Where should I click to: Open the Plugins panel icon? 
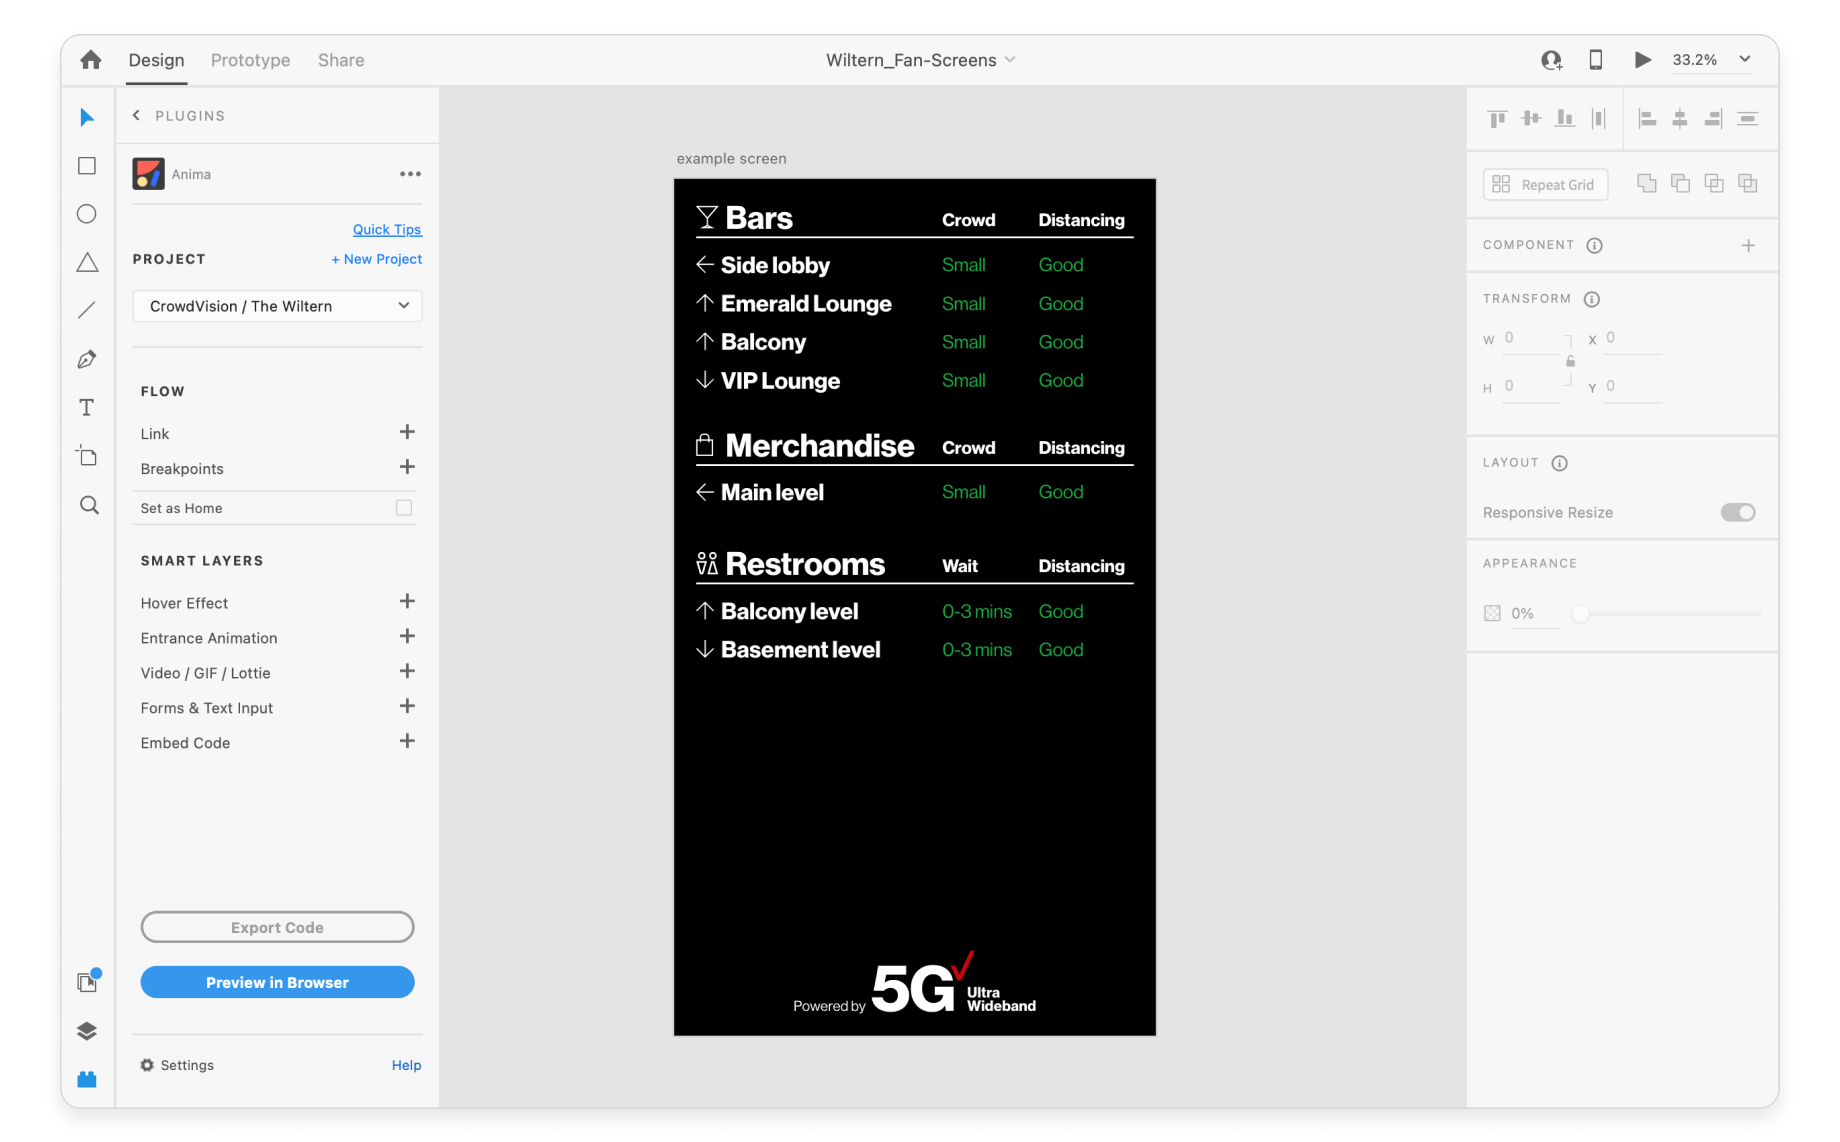pos(87,1079)
